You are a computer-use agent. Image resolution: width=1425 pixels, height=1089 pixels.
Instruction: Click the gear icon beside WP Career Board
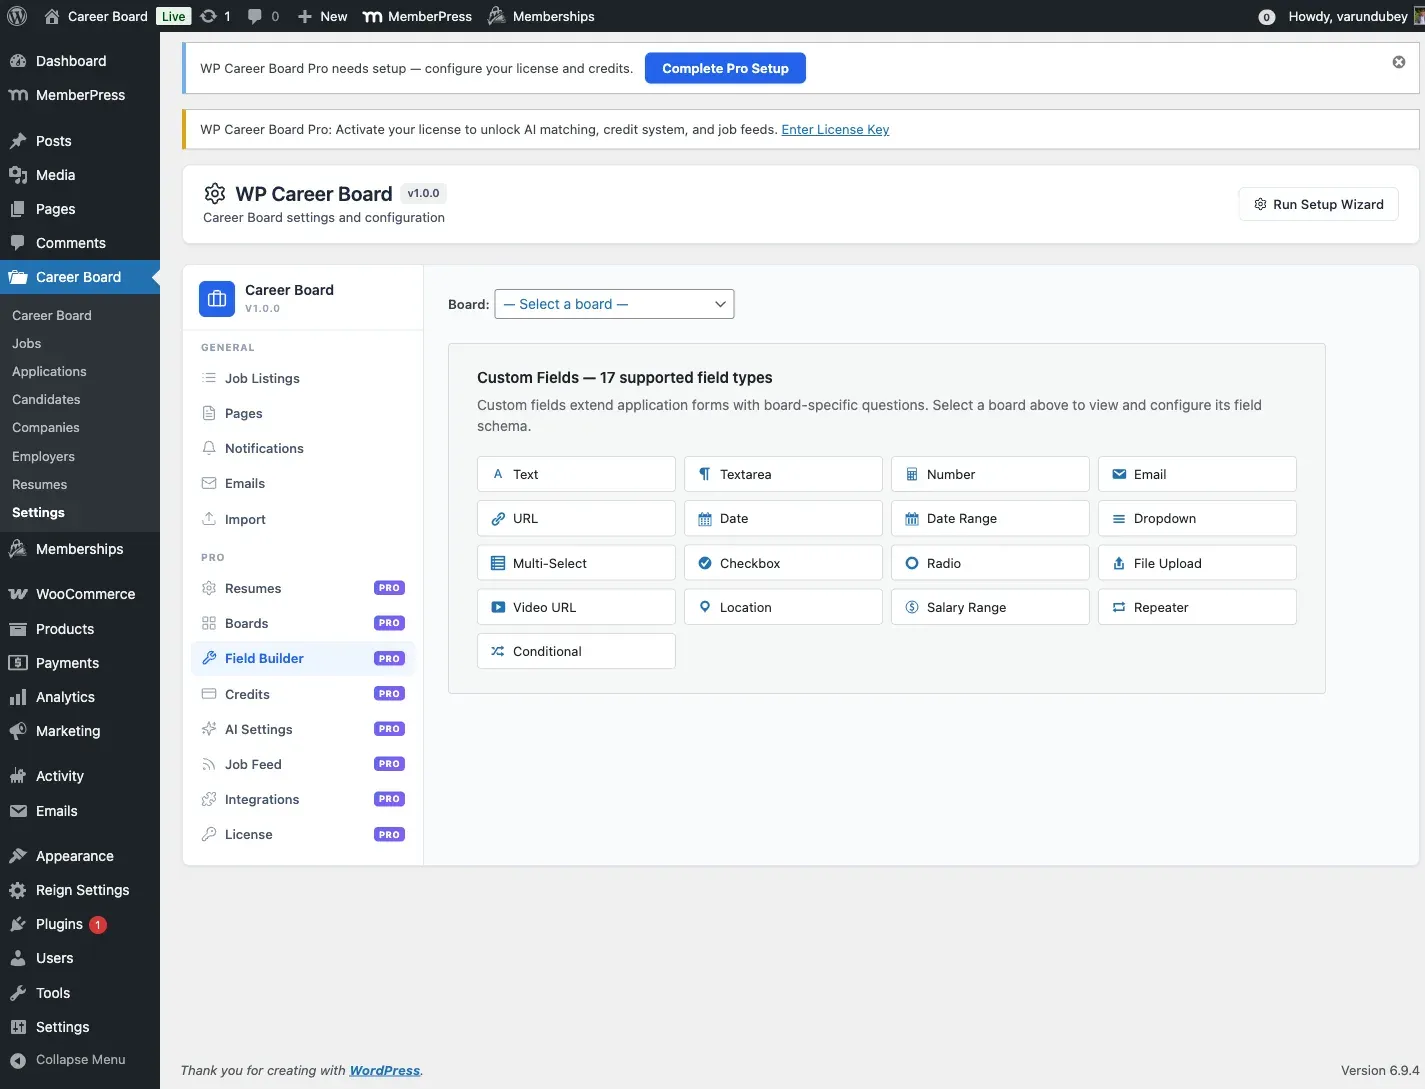click(215, 193)
